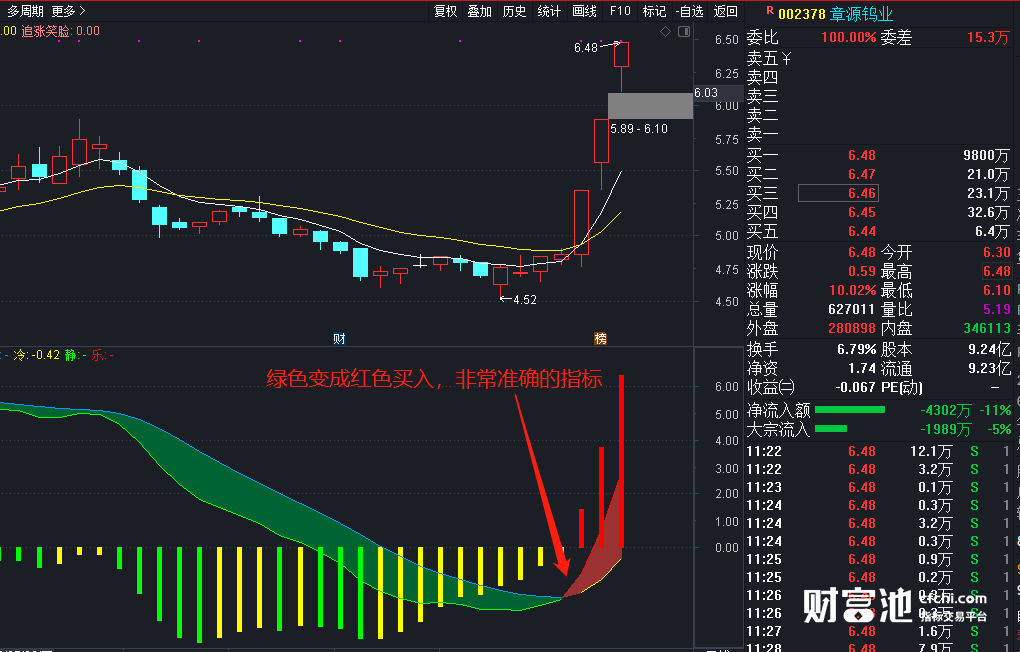Click the 卖五 ask row label
Screen dimensions: 1020x652
[762, 59]
